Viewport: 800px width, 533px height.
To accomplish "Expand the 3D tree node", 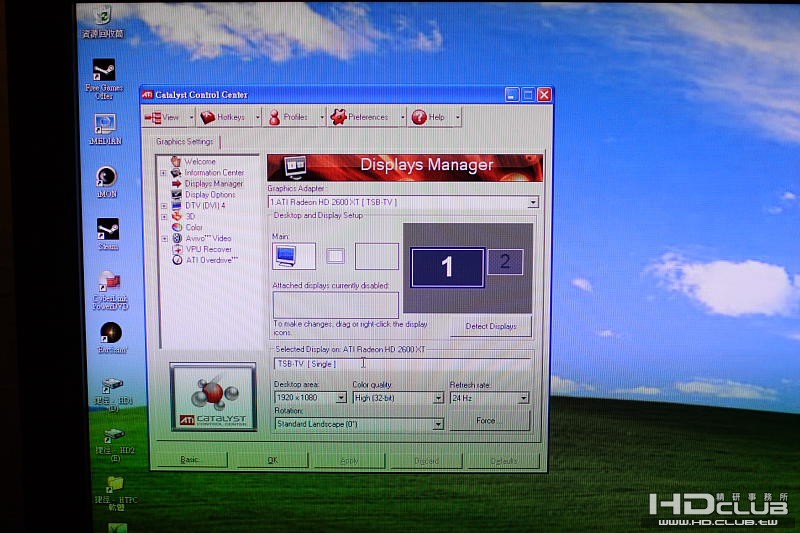I will click(x=164, y=217).
